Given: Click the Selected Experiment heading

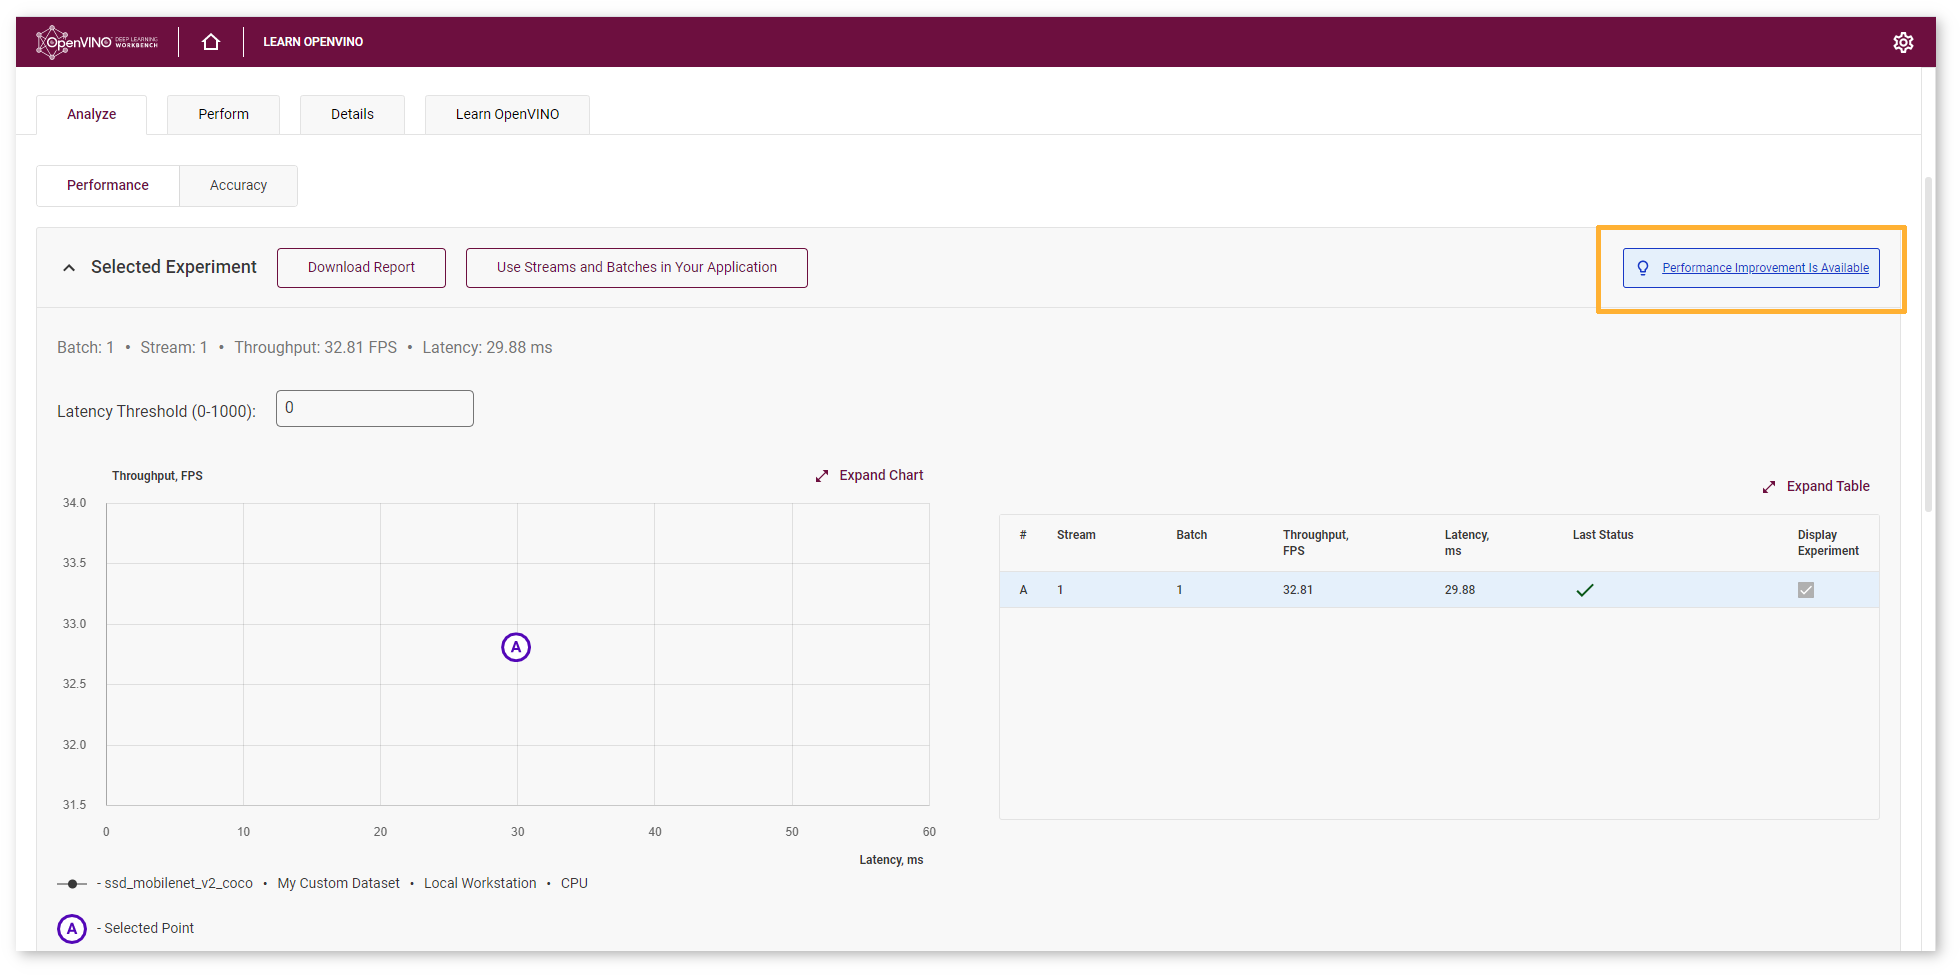Looking at the screenshot, I should [174, 268].
